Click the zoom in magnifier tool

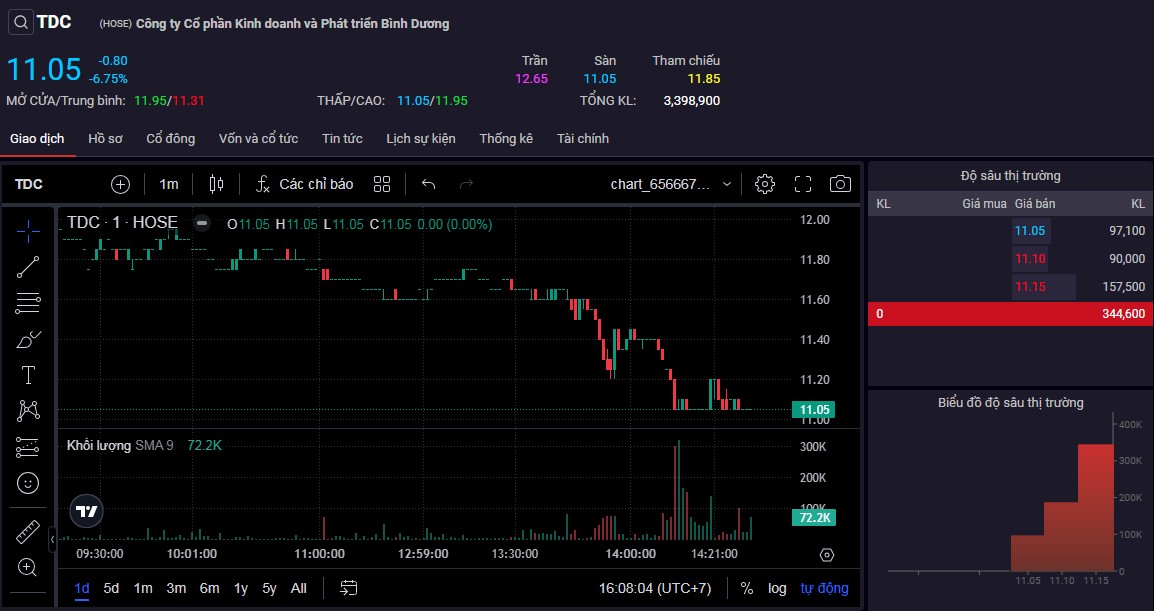28,568
